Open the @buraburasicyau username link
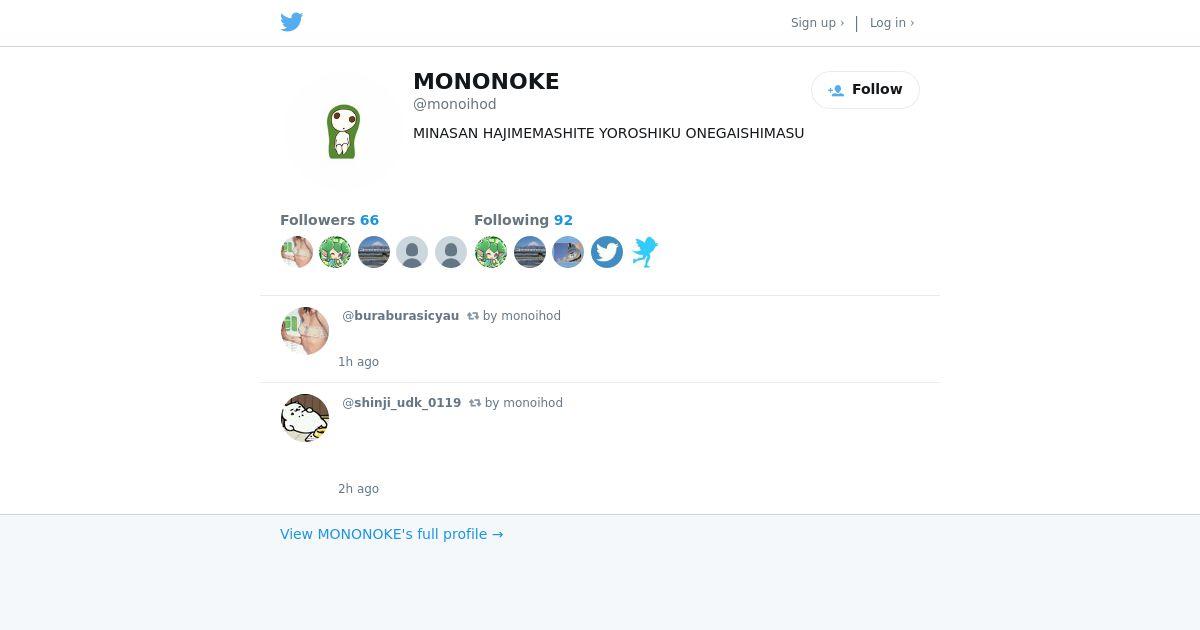Viewport: 1200px width, 630px height. point(400,316)
